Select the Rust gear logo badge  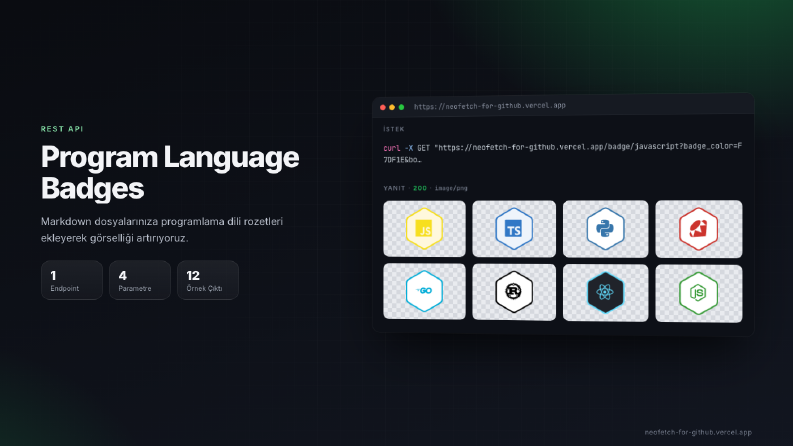pos(514,292)
